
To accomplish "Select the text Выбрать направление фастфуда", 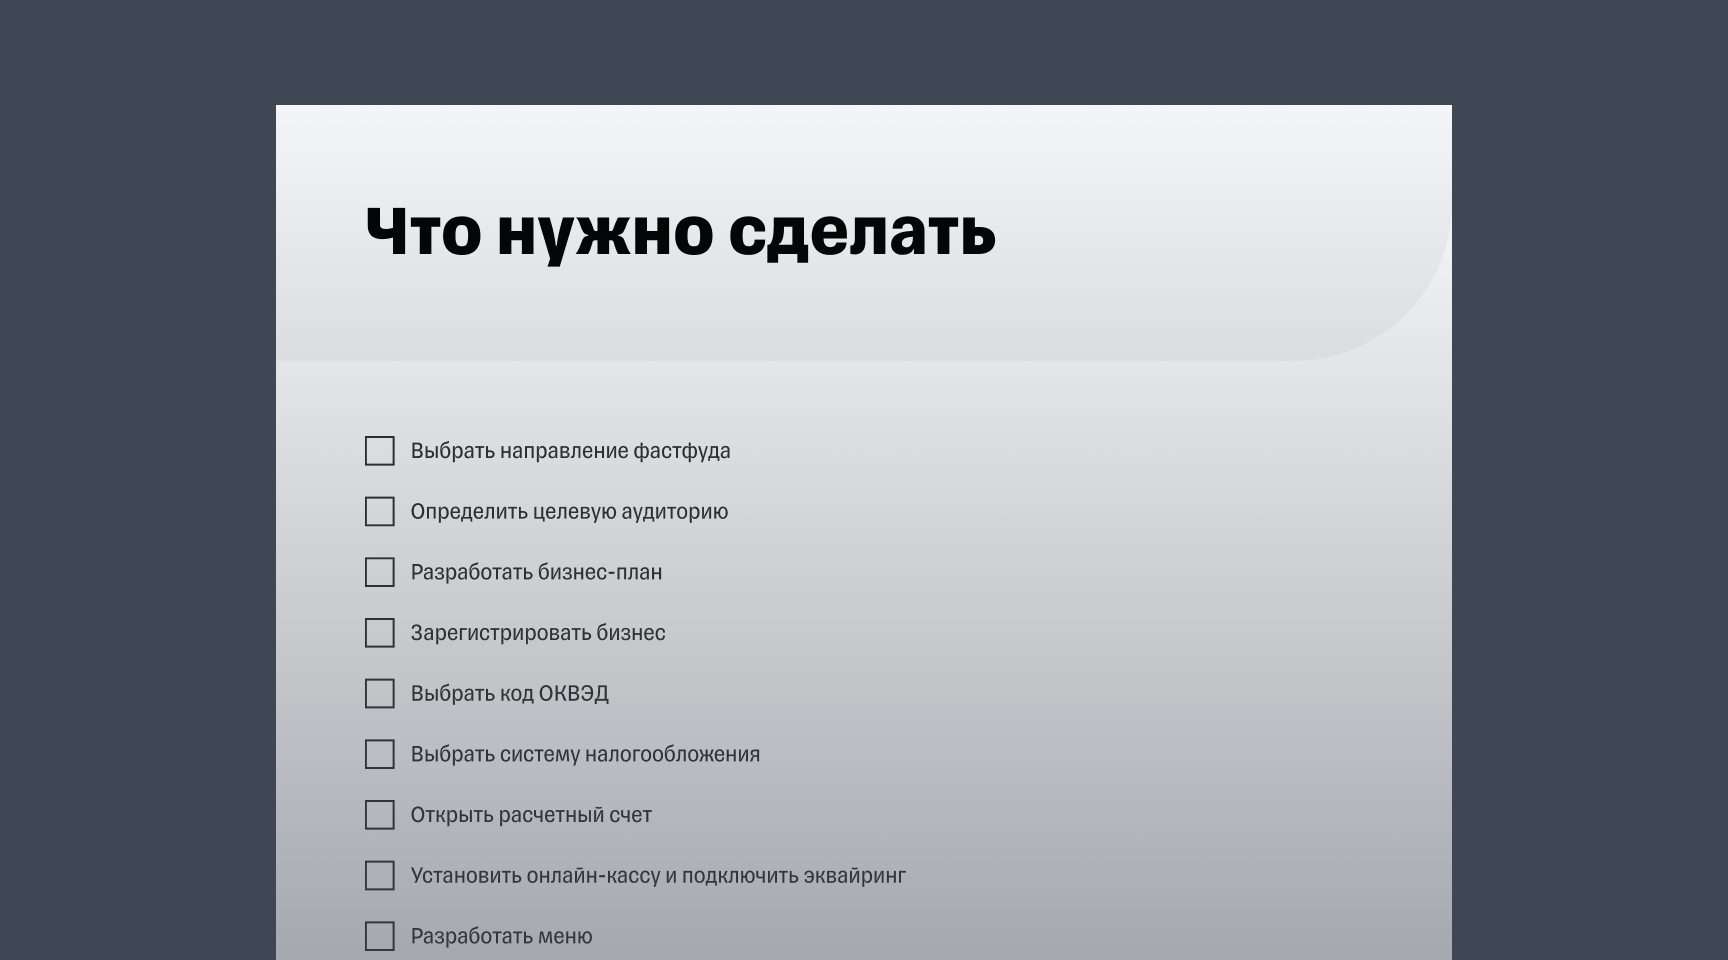I will (x=571, y=451).
